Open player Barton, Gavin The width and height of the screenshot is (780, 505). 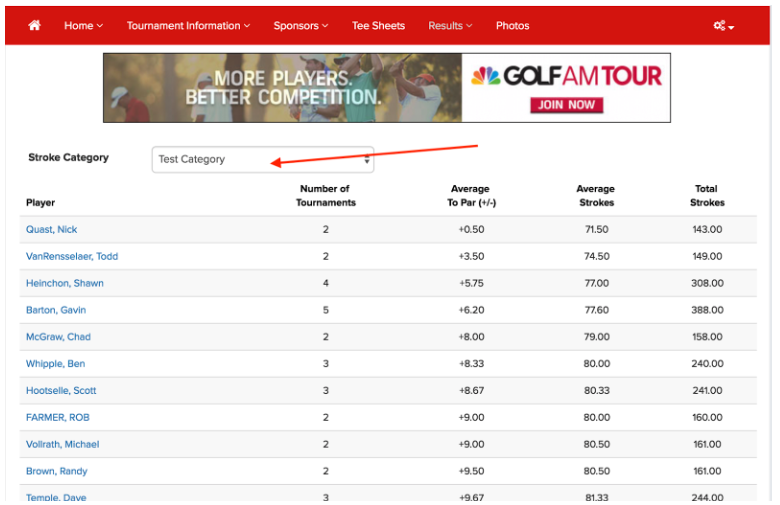point(56,310)
